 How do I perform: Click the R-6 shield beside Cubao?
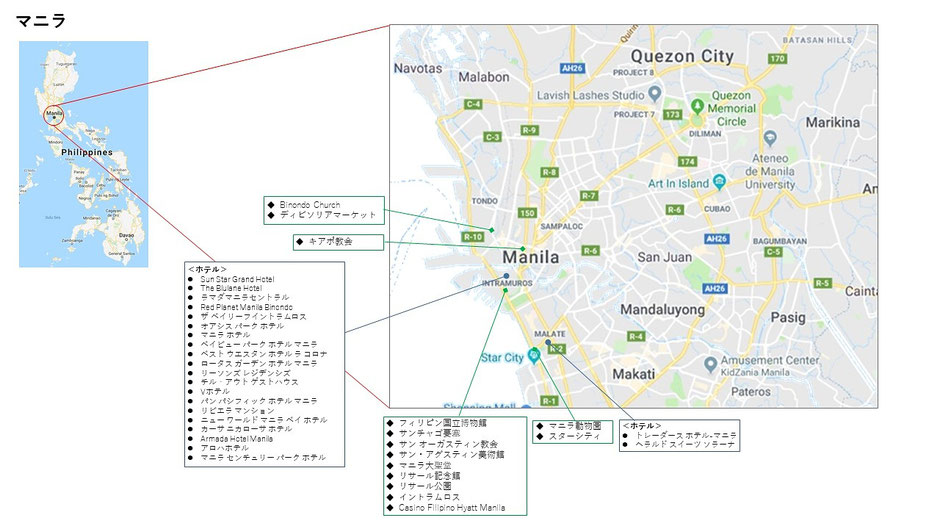coord(674,210)
